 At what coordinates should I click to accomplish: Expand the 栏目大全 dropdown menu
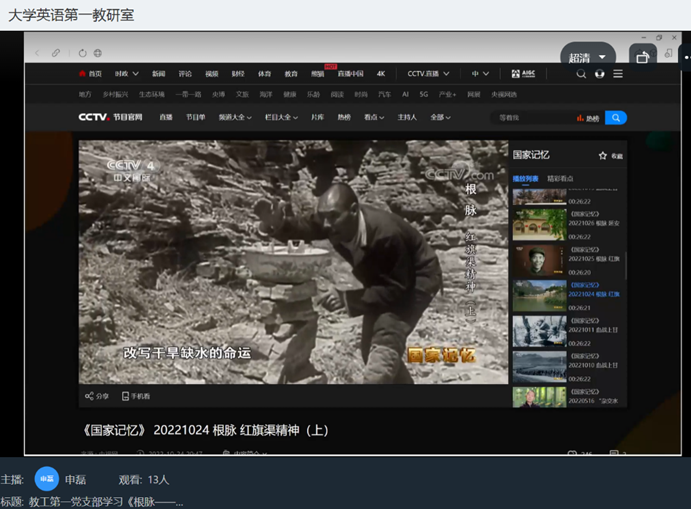coord(282,117)
